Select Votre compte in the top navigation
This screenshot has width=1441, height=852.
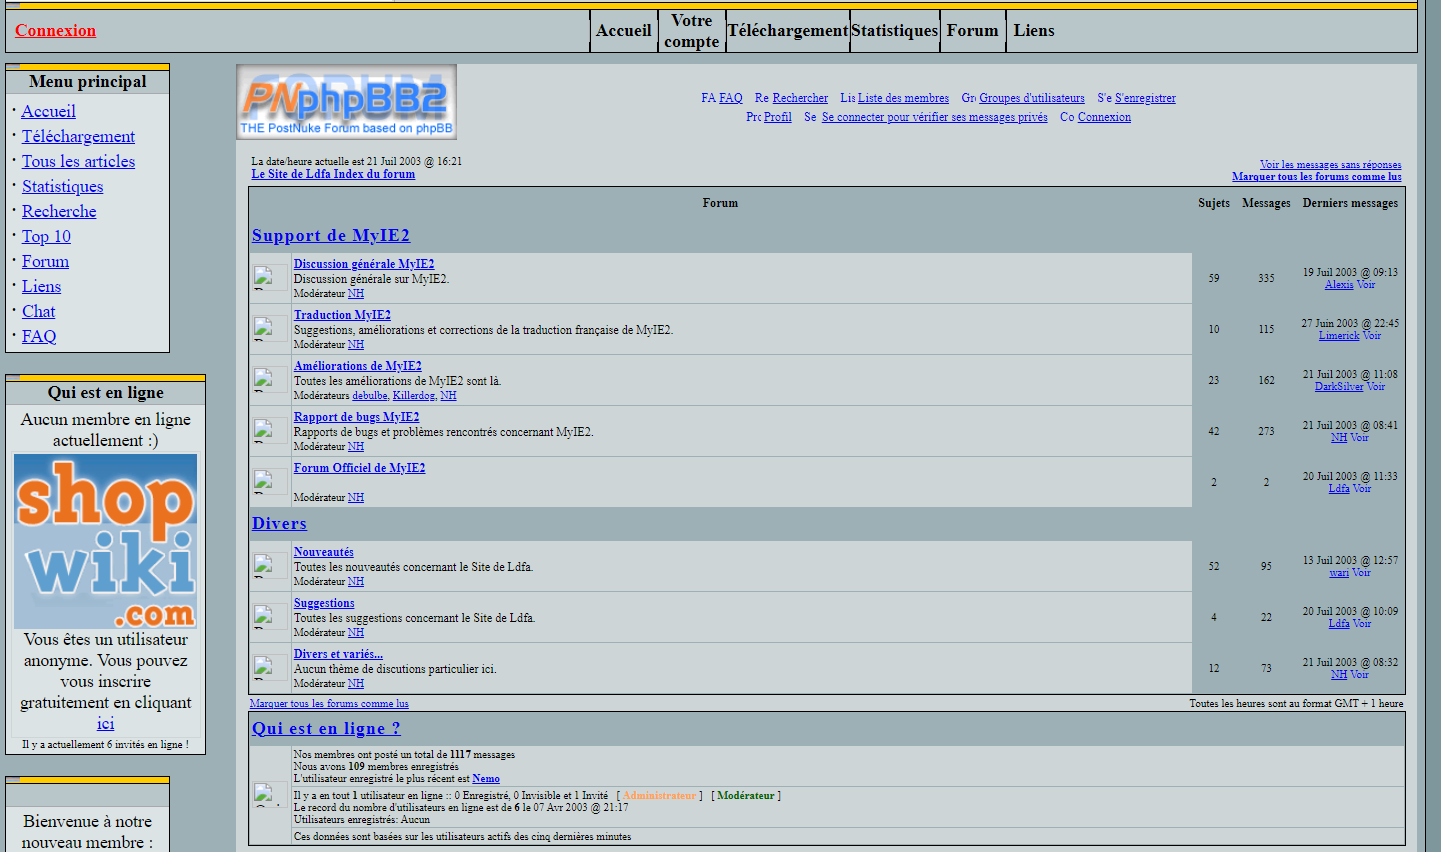click(x=692, y=31)
